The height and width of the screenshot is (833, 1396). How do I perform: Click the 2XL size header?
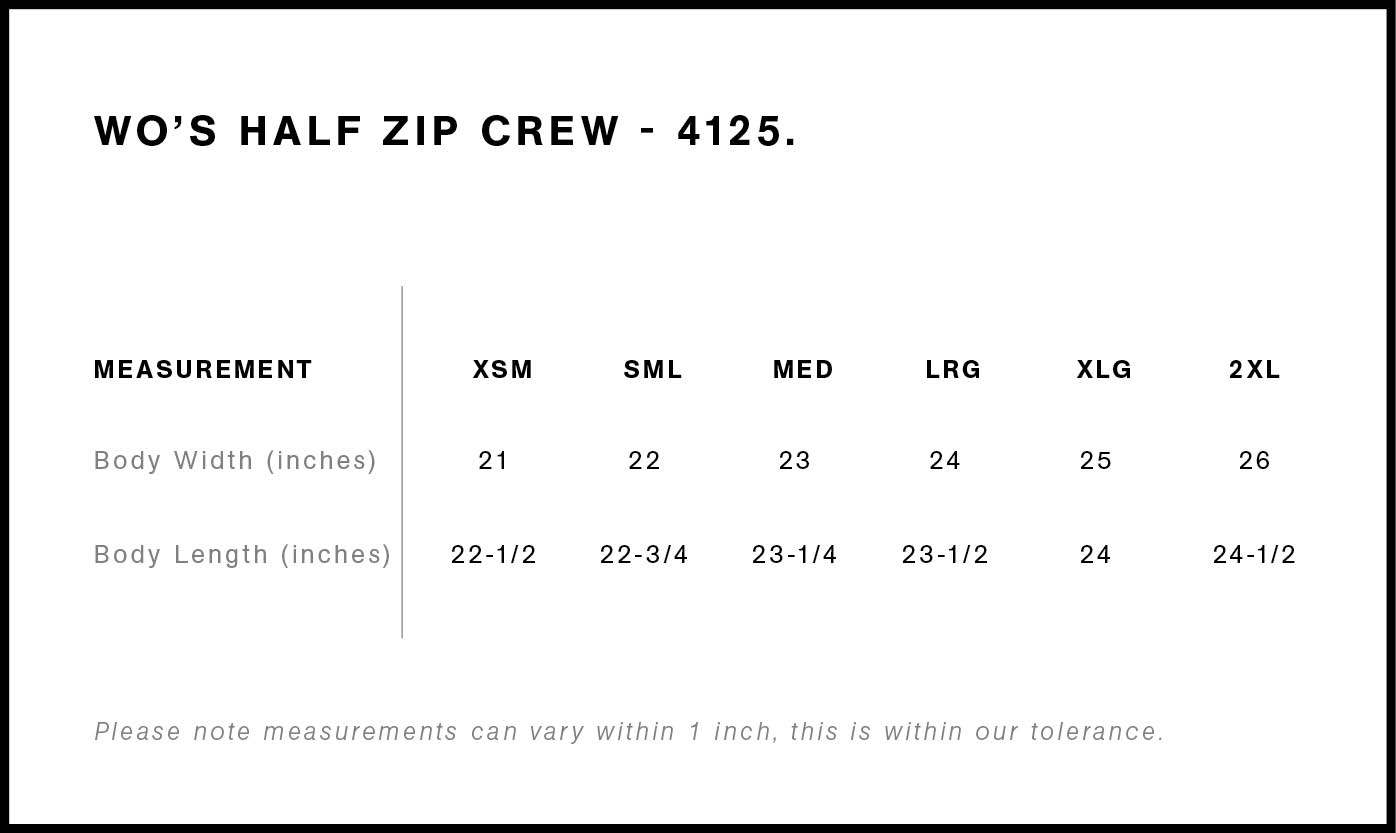[x=1254, y=370]
